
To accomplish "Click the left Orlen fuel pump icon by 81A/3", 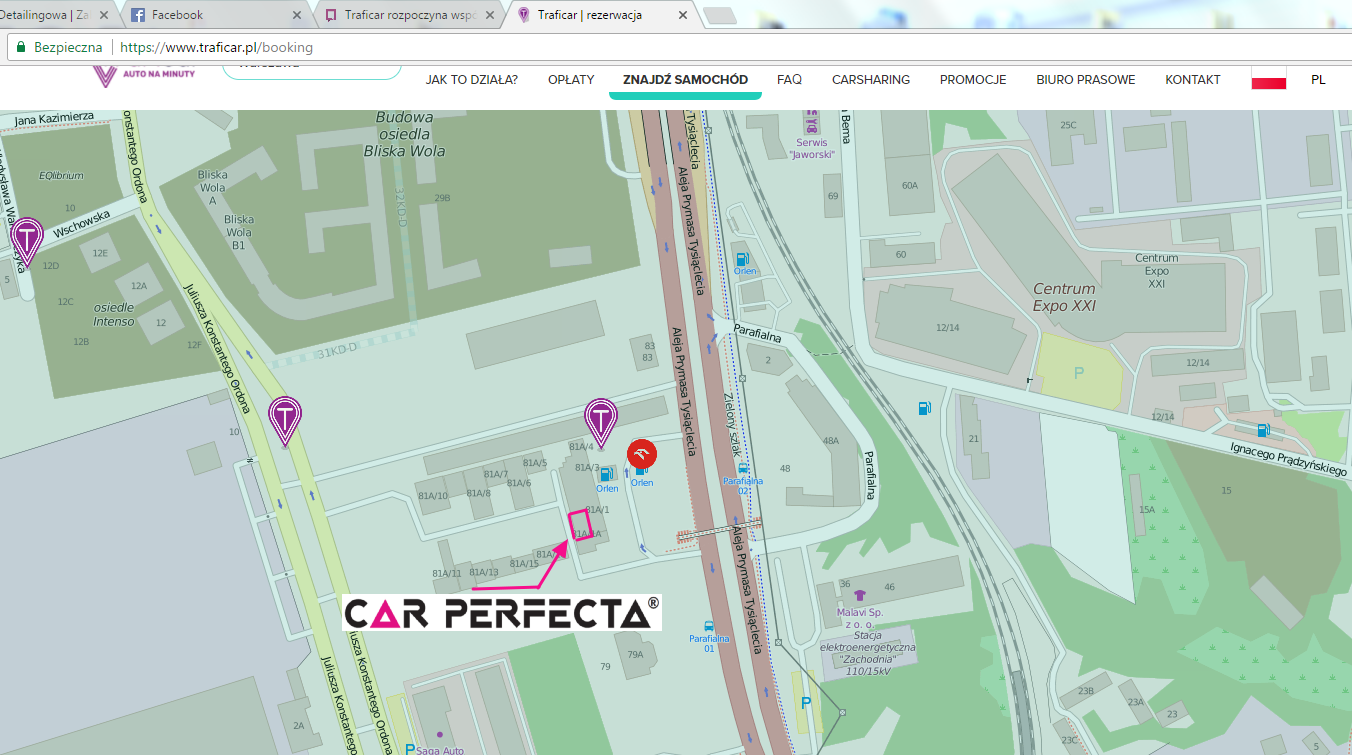I will 606,475.
